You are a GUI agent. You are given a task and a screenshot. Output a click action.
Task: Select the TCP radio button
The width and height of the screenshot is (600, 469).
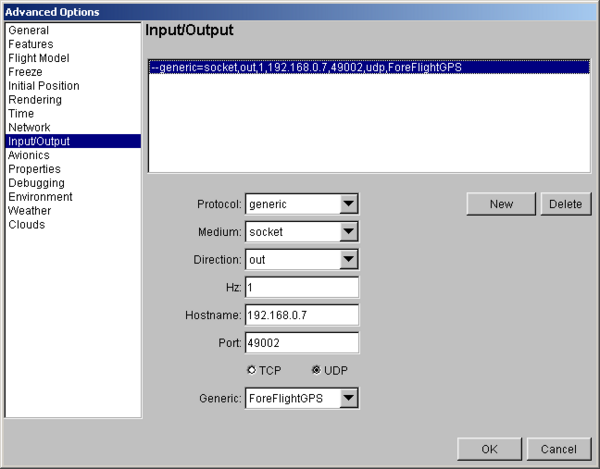point(252,370)
